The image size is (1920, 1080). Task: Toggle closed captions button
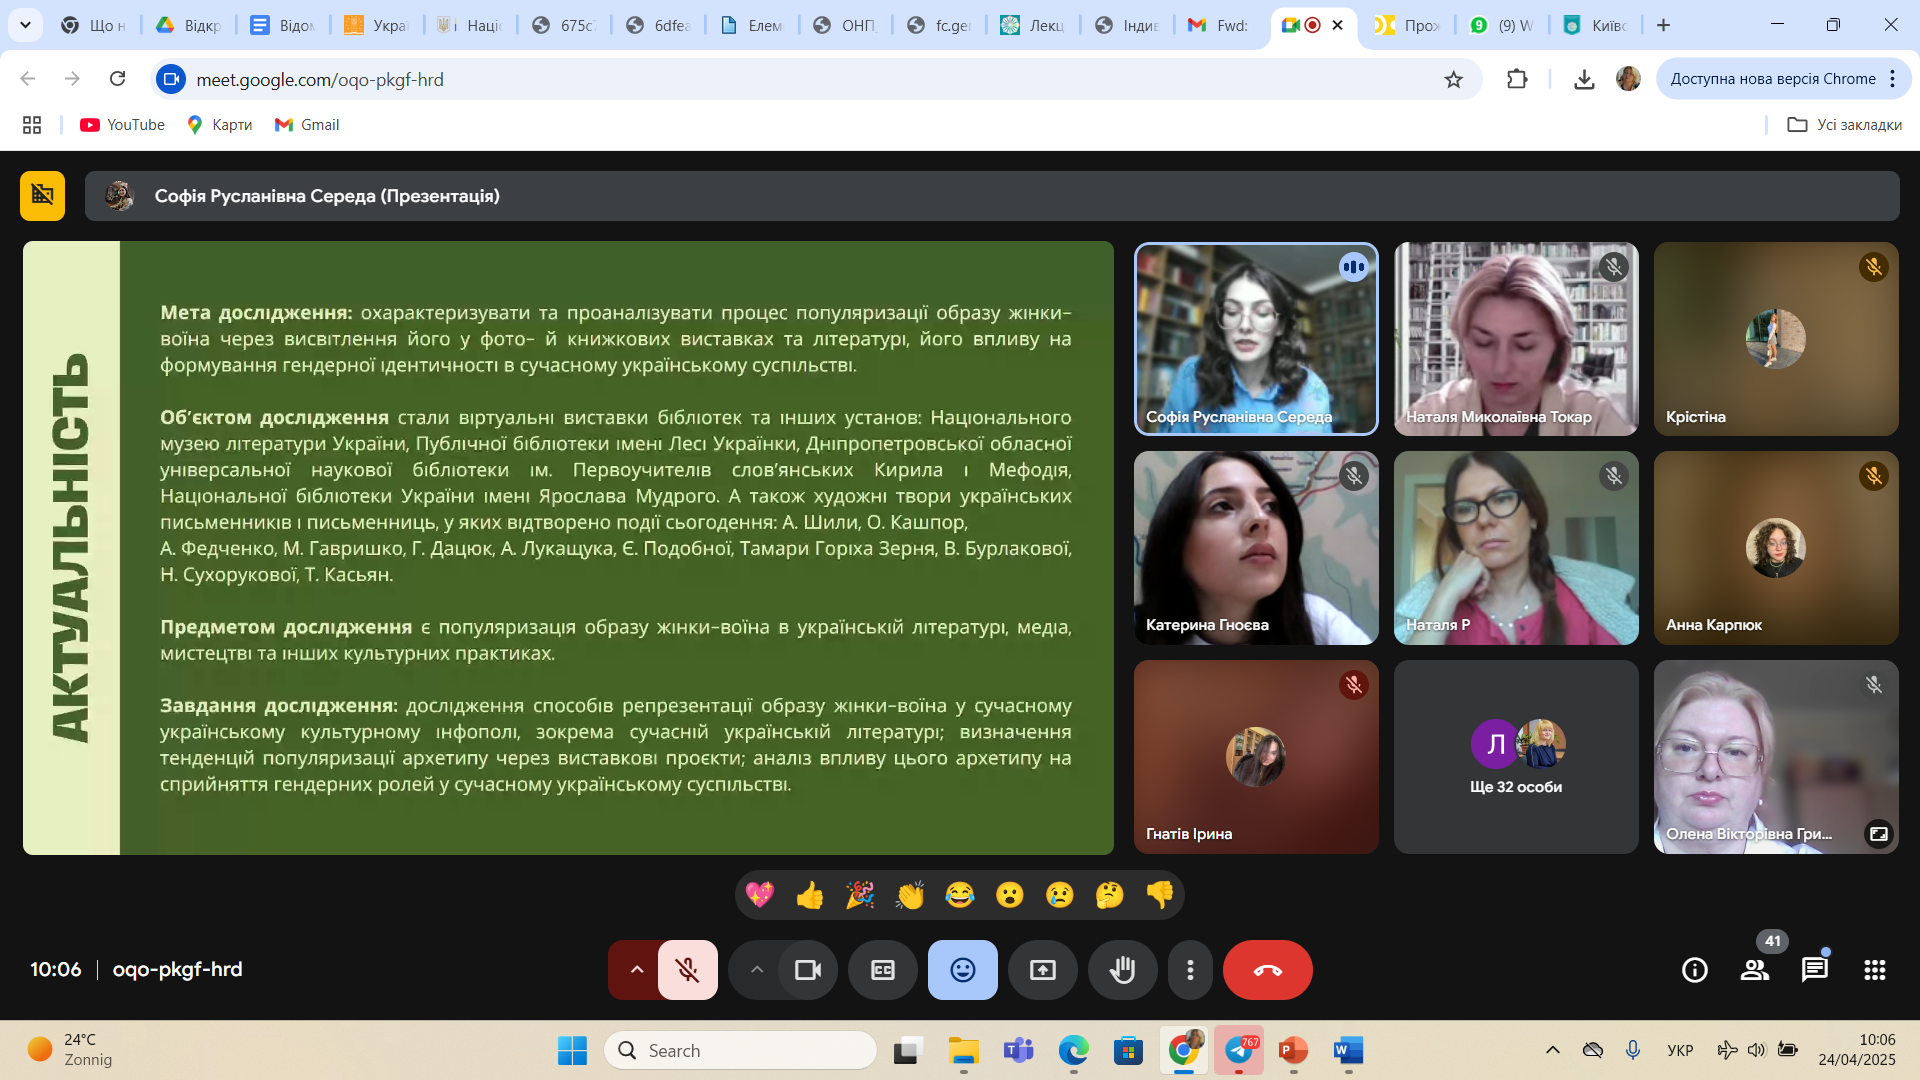tap(882, 970)
